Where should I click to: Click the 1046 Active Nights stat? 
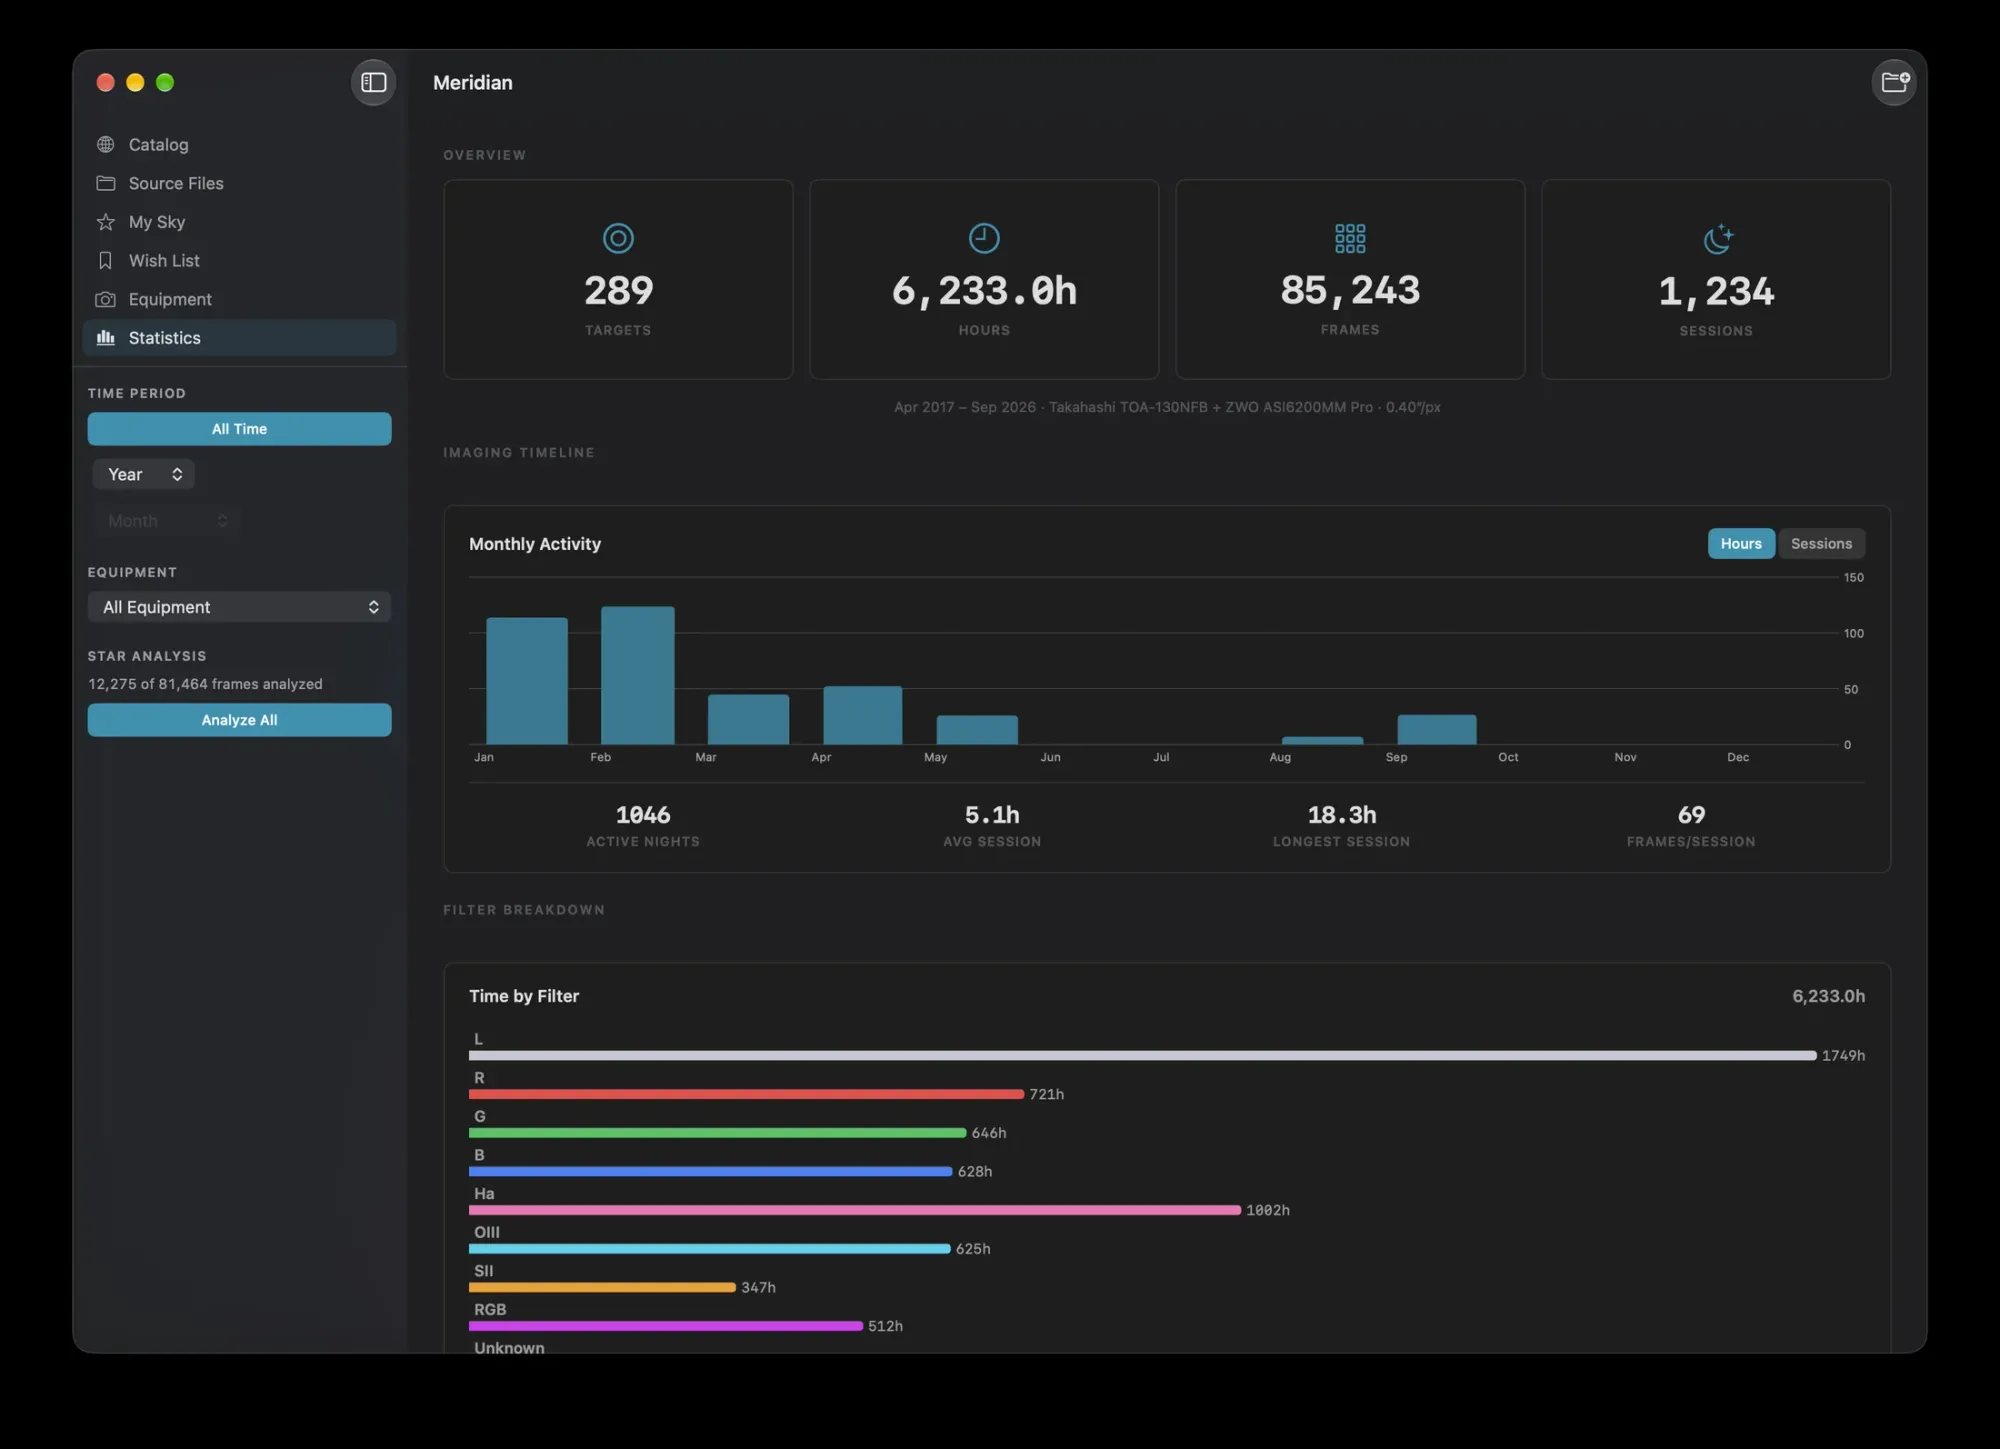point(643,815)
